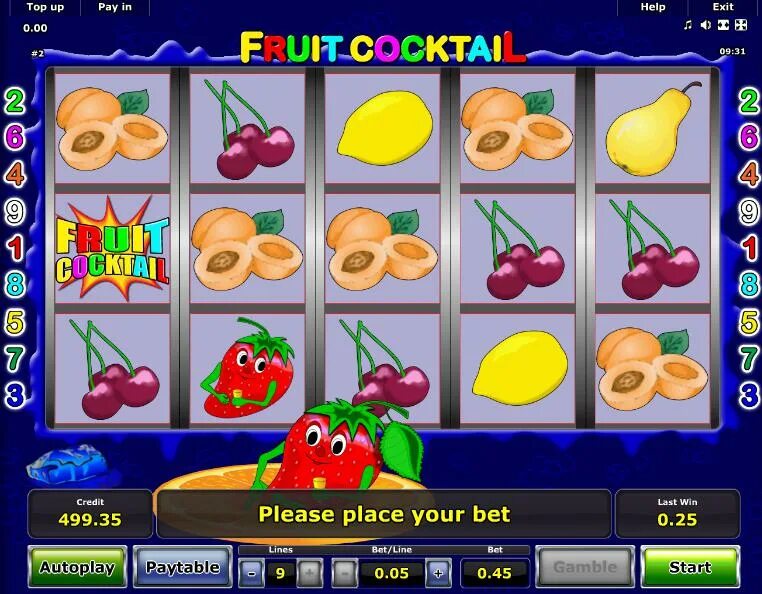
Task: Start the spin with the Start button
Action: 690,567
